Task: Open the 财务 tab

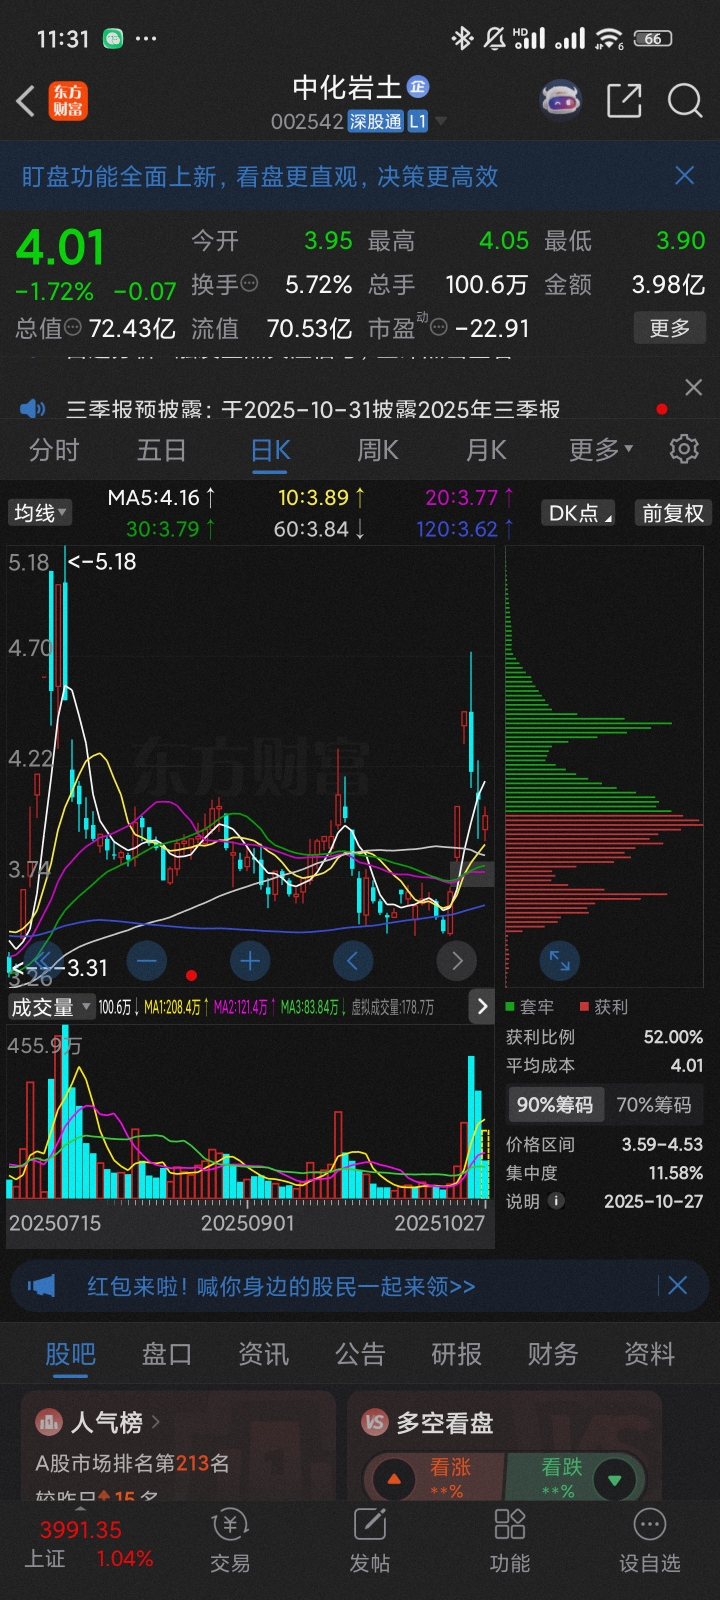Action: click(553, 1354)
